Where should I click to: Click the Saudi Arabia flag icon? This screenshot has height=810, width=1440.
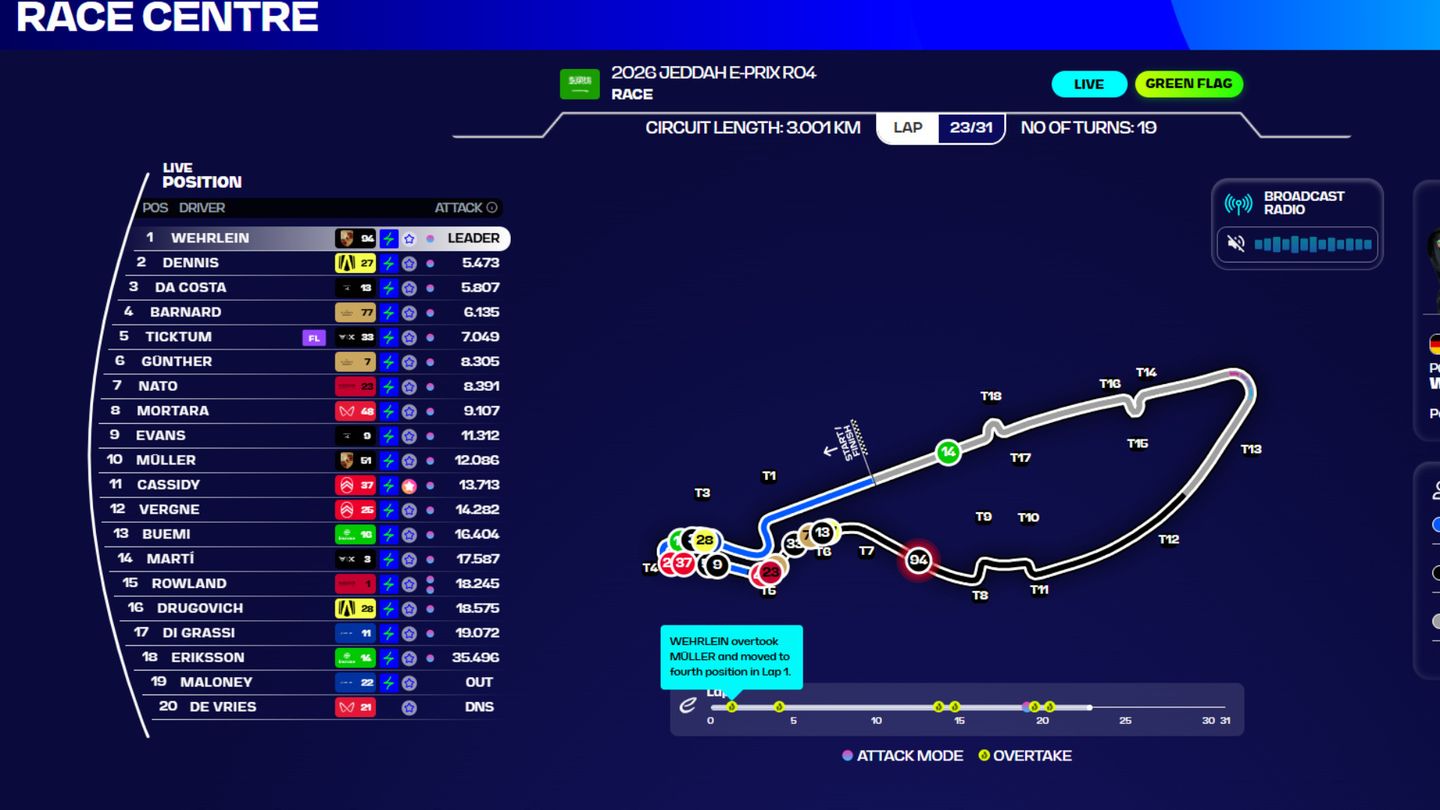pyautogui.click(x=579, y=83)
